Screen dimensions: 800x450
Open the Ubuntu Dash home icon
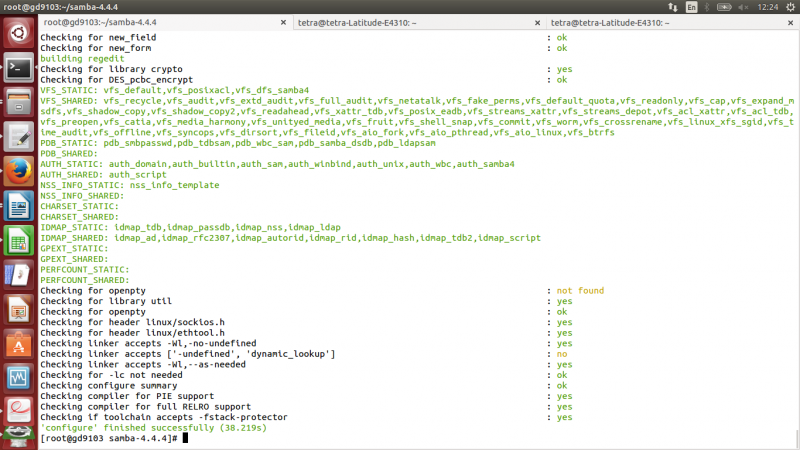pos(19,34)
